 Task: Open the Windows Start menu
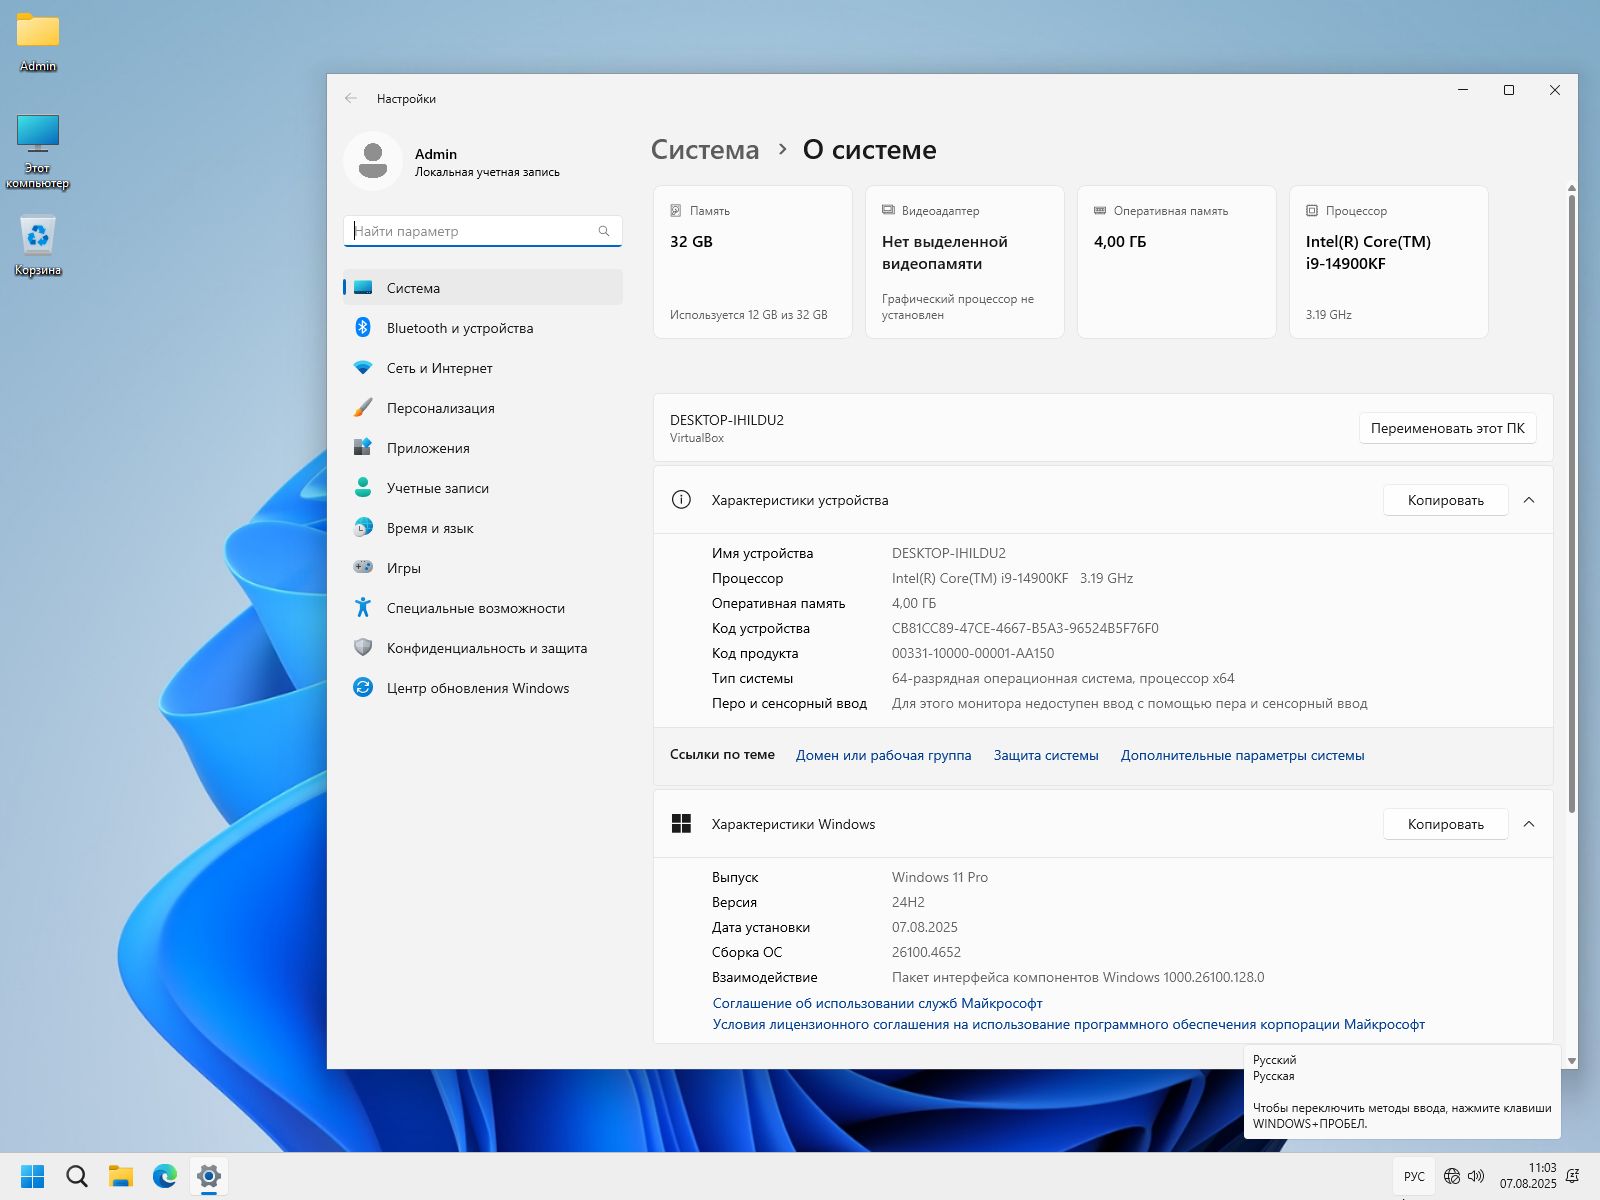(33, 1176)
